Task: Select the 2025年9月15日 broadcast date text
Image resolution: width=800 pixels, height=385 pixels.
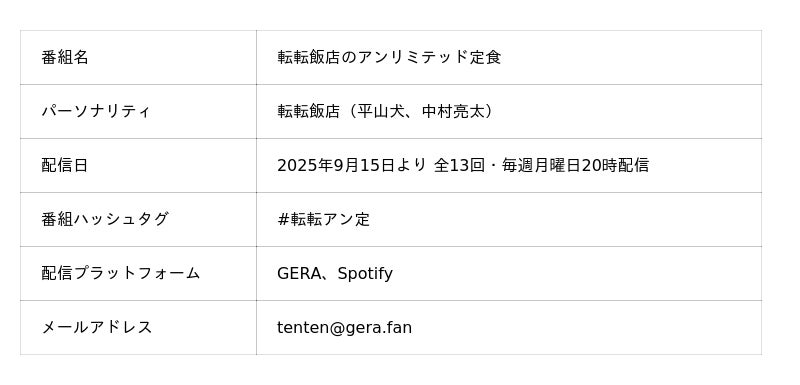Action: click(336, 165)
